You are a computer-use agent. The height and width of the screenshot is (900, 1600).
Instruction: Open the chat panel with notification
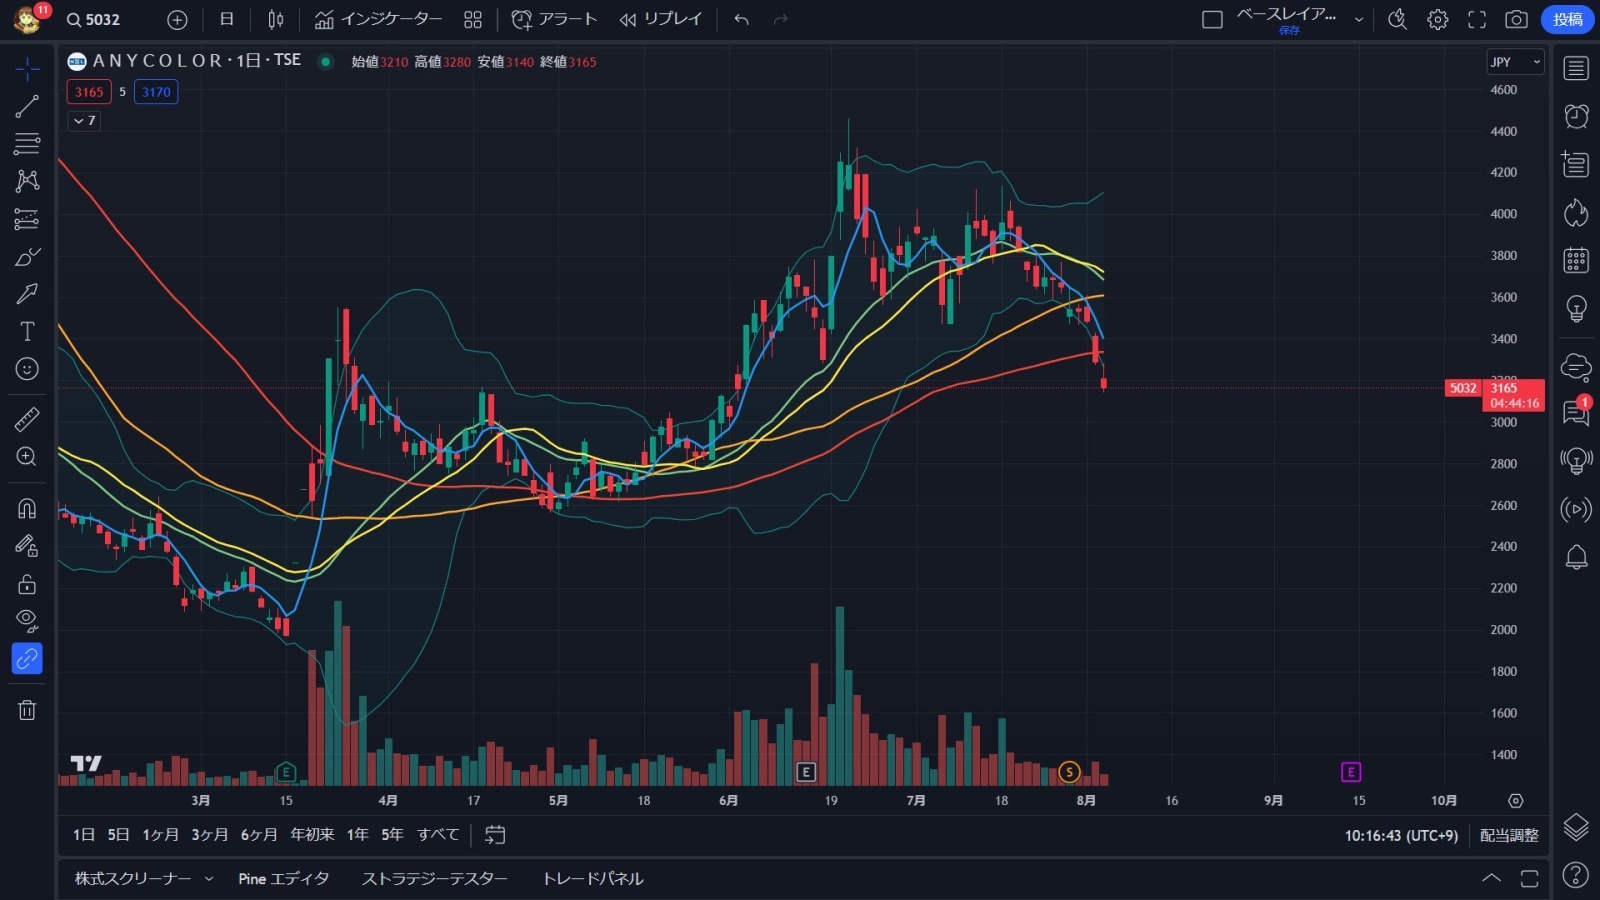click(1576, 412)
